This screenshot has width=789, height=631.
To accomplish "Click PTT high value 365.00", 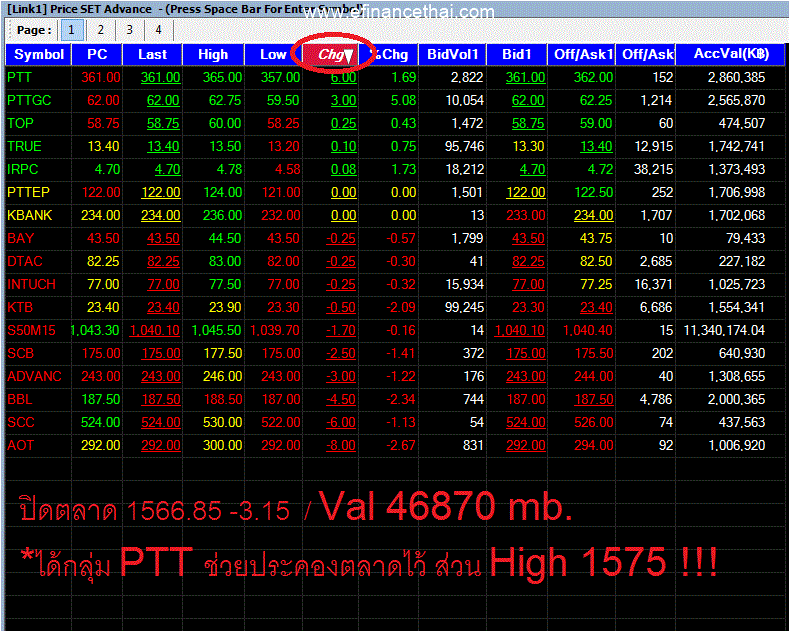I will [222, 77].
